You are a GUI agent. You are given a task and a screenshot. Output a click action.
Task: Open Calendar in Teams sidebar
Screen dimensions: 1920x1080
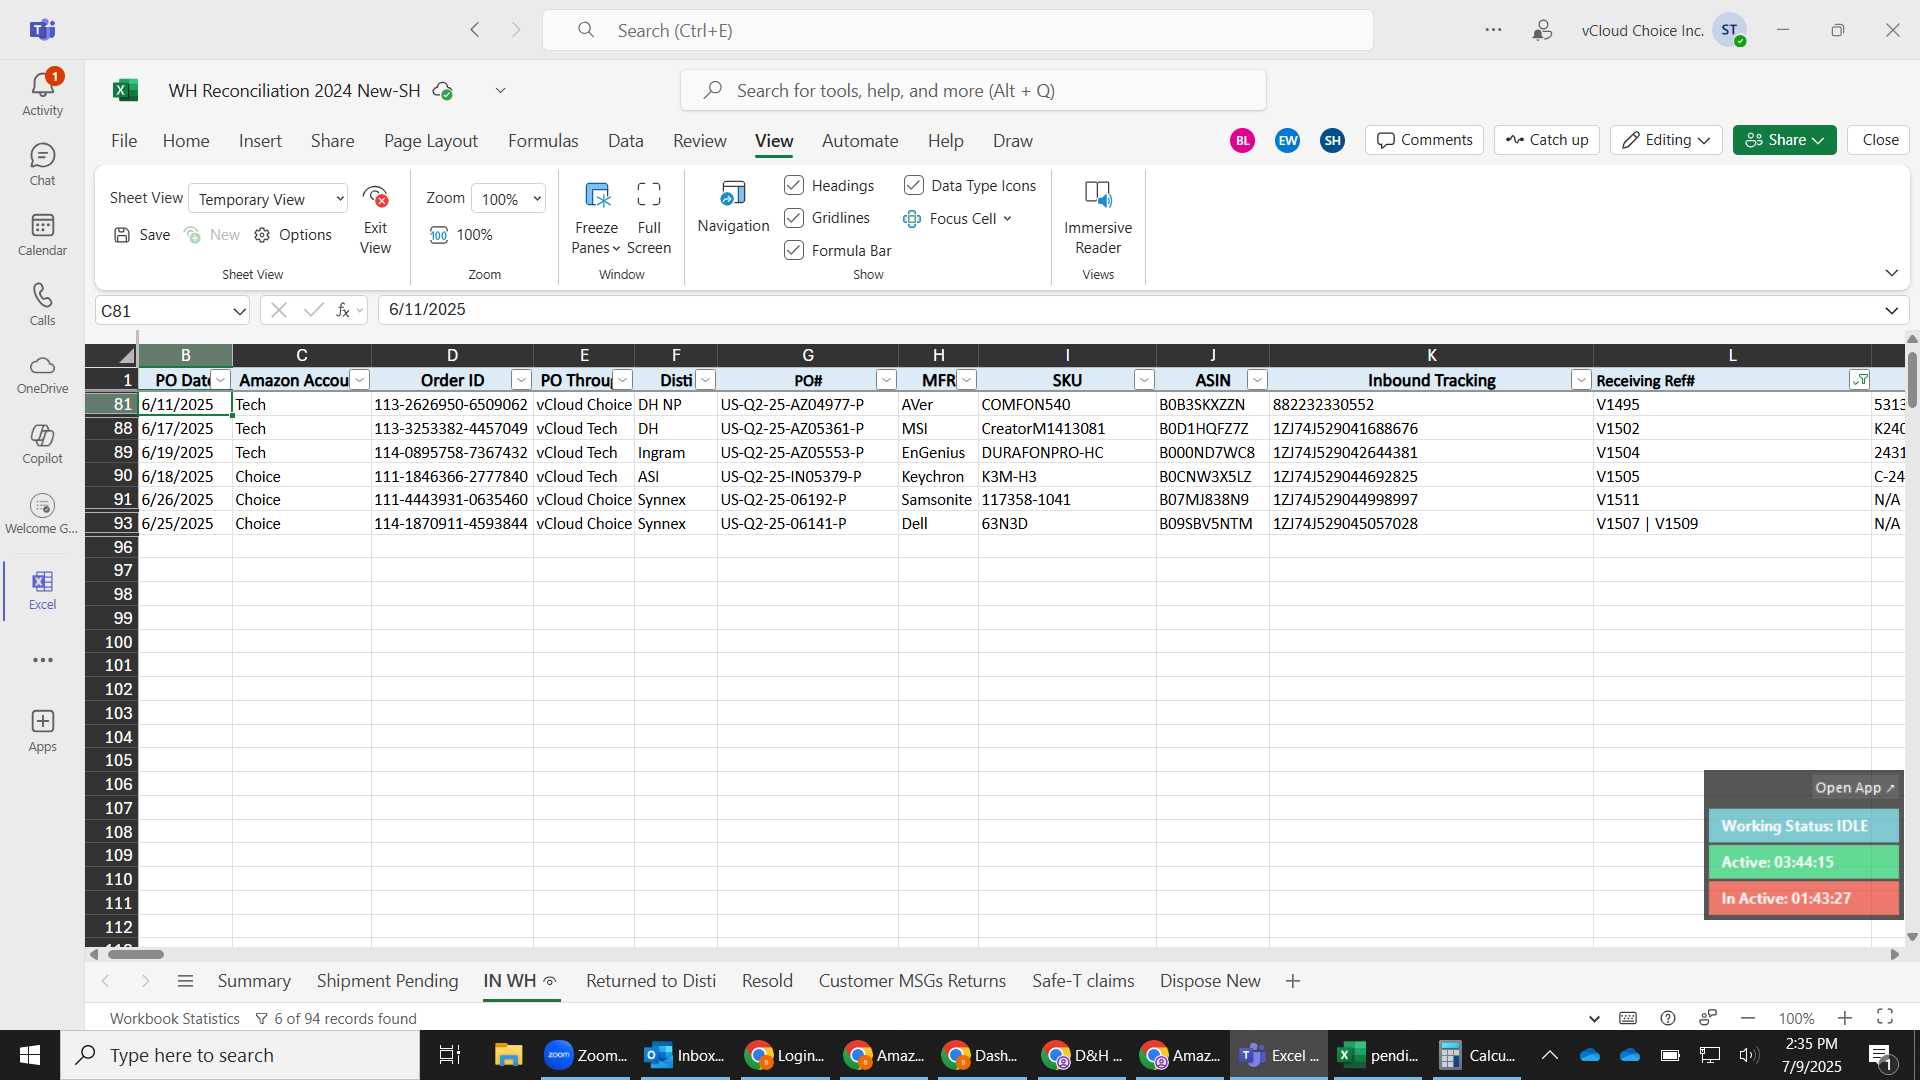[42, 234]
